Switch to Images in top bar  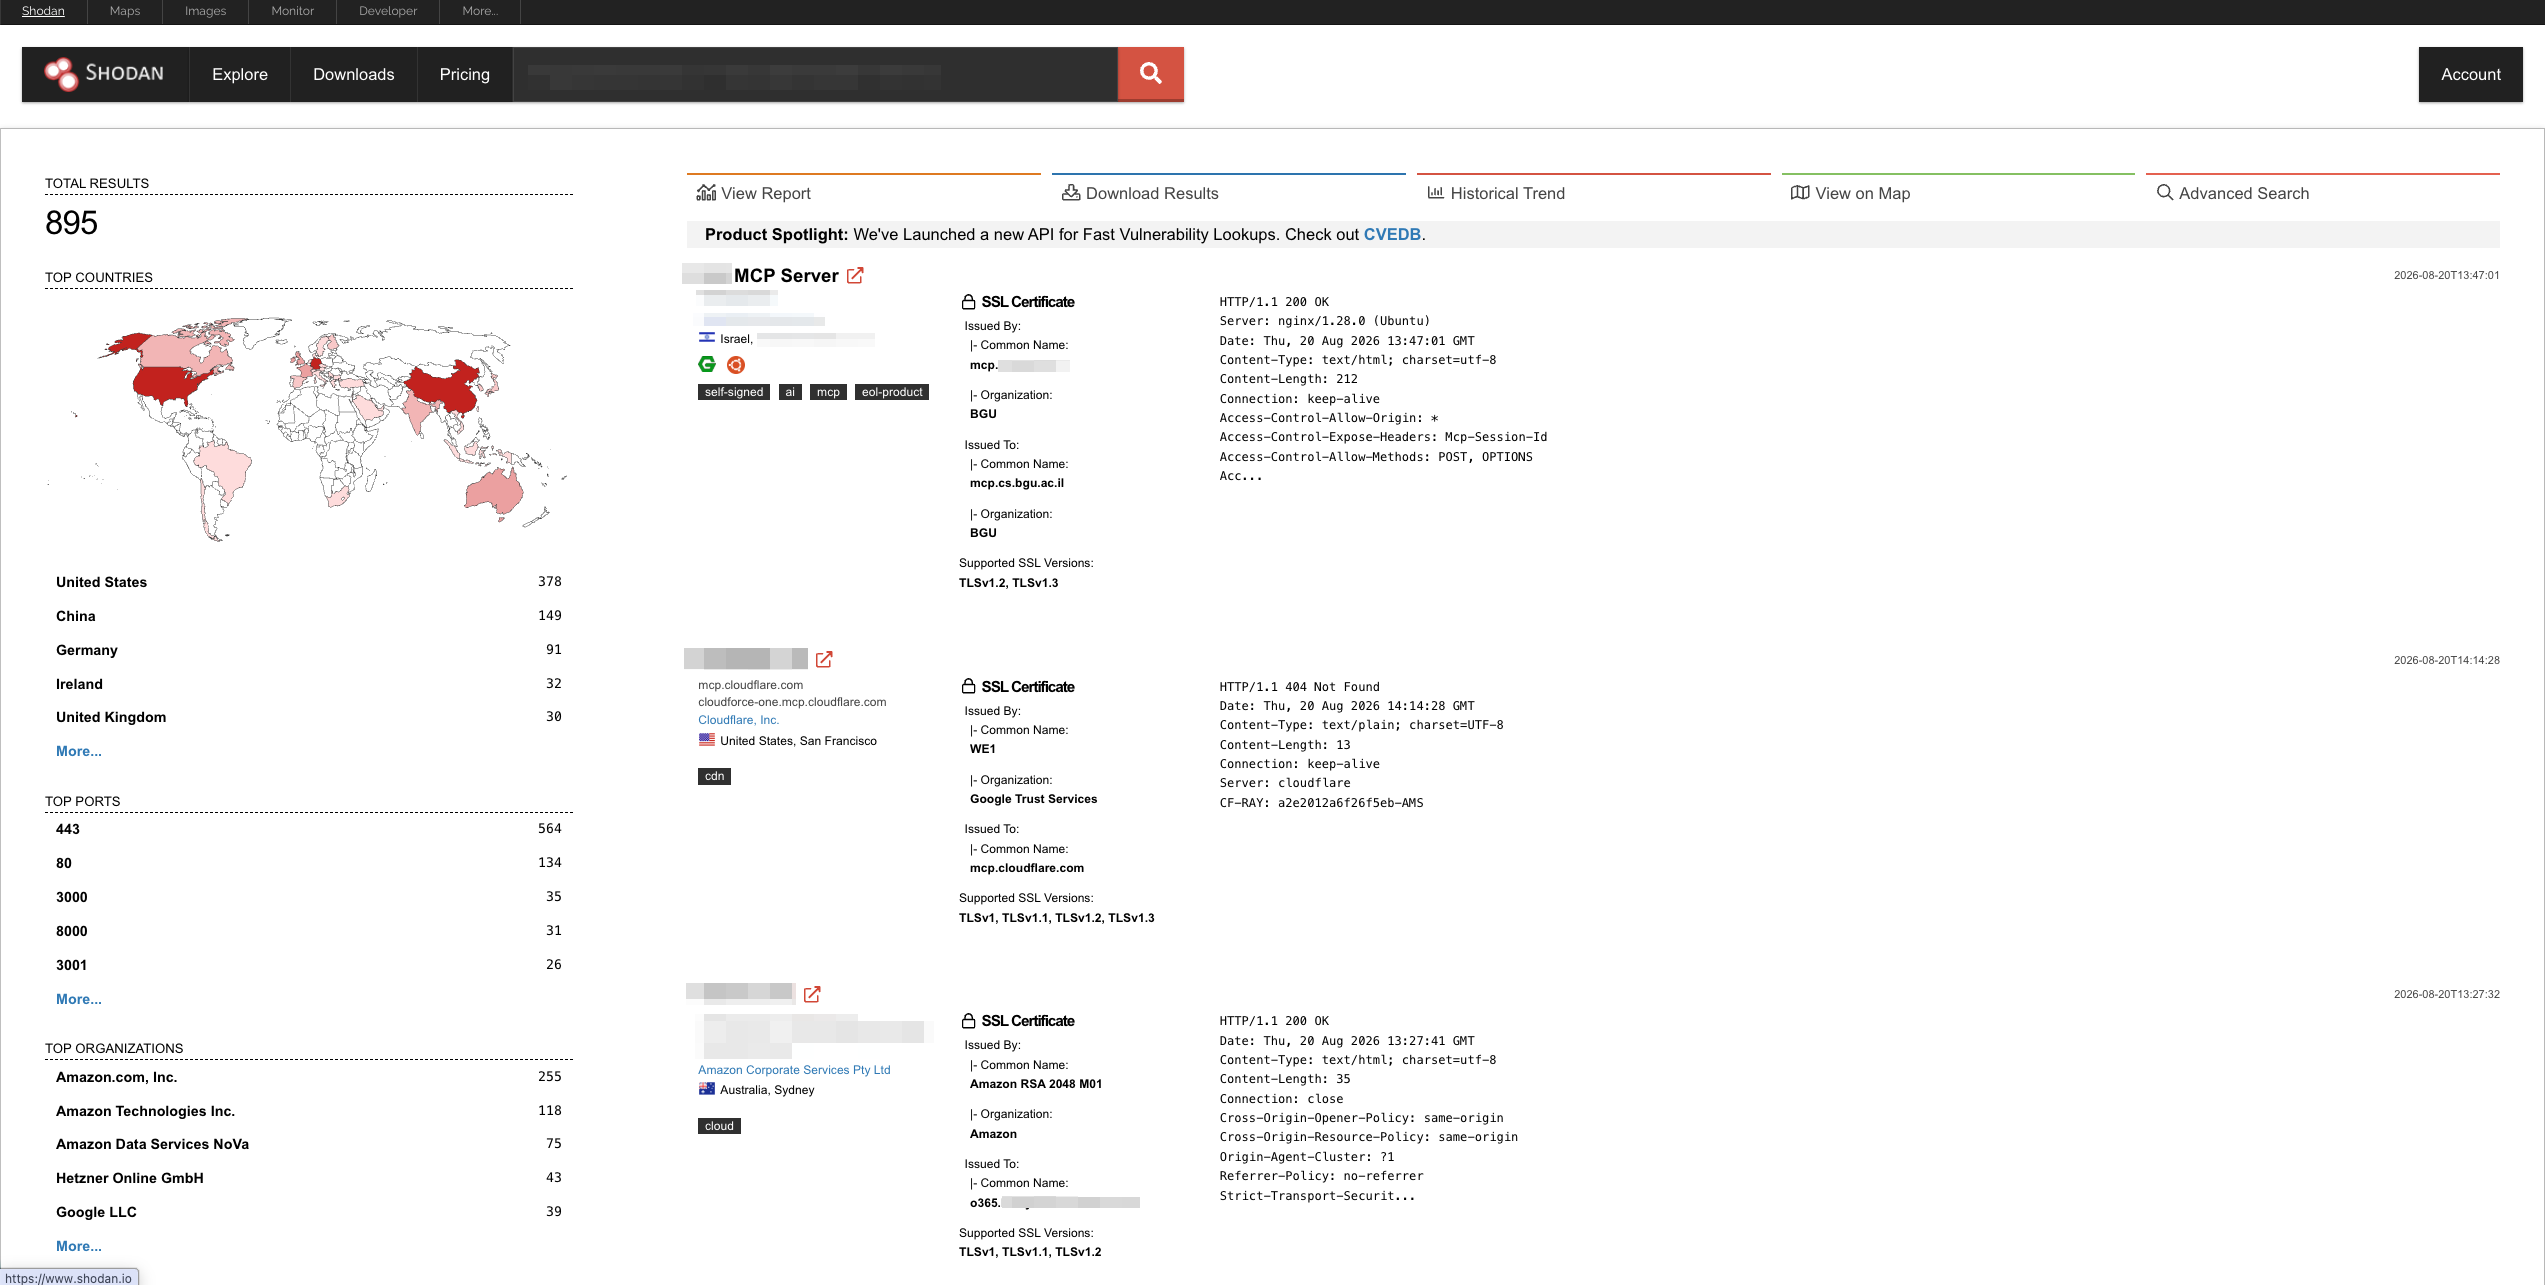205,11
